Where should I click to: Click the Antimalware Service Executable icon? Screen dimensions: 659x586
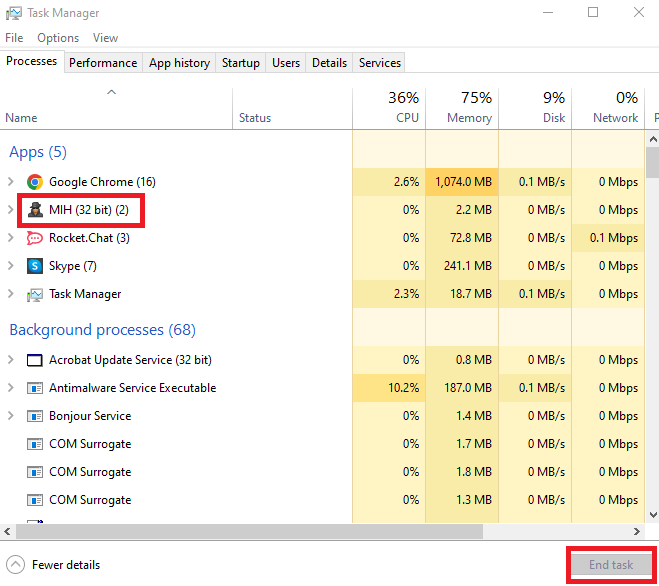tap(35, 388)
